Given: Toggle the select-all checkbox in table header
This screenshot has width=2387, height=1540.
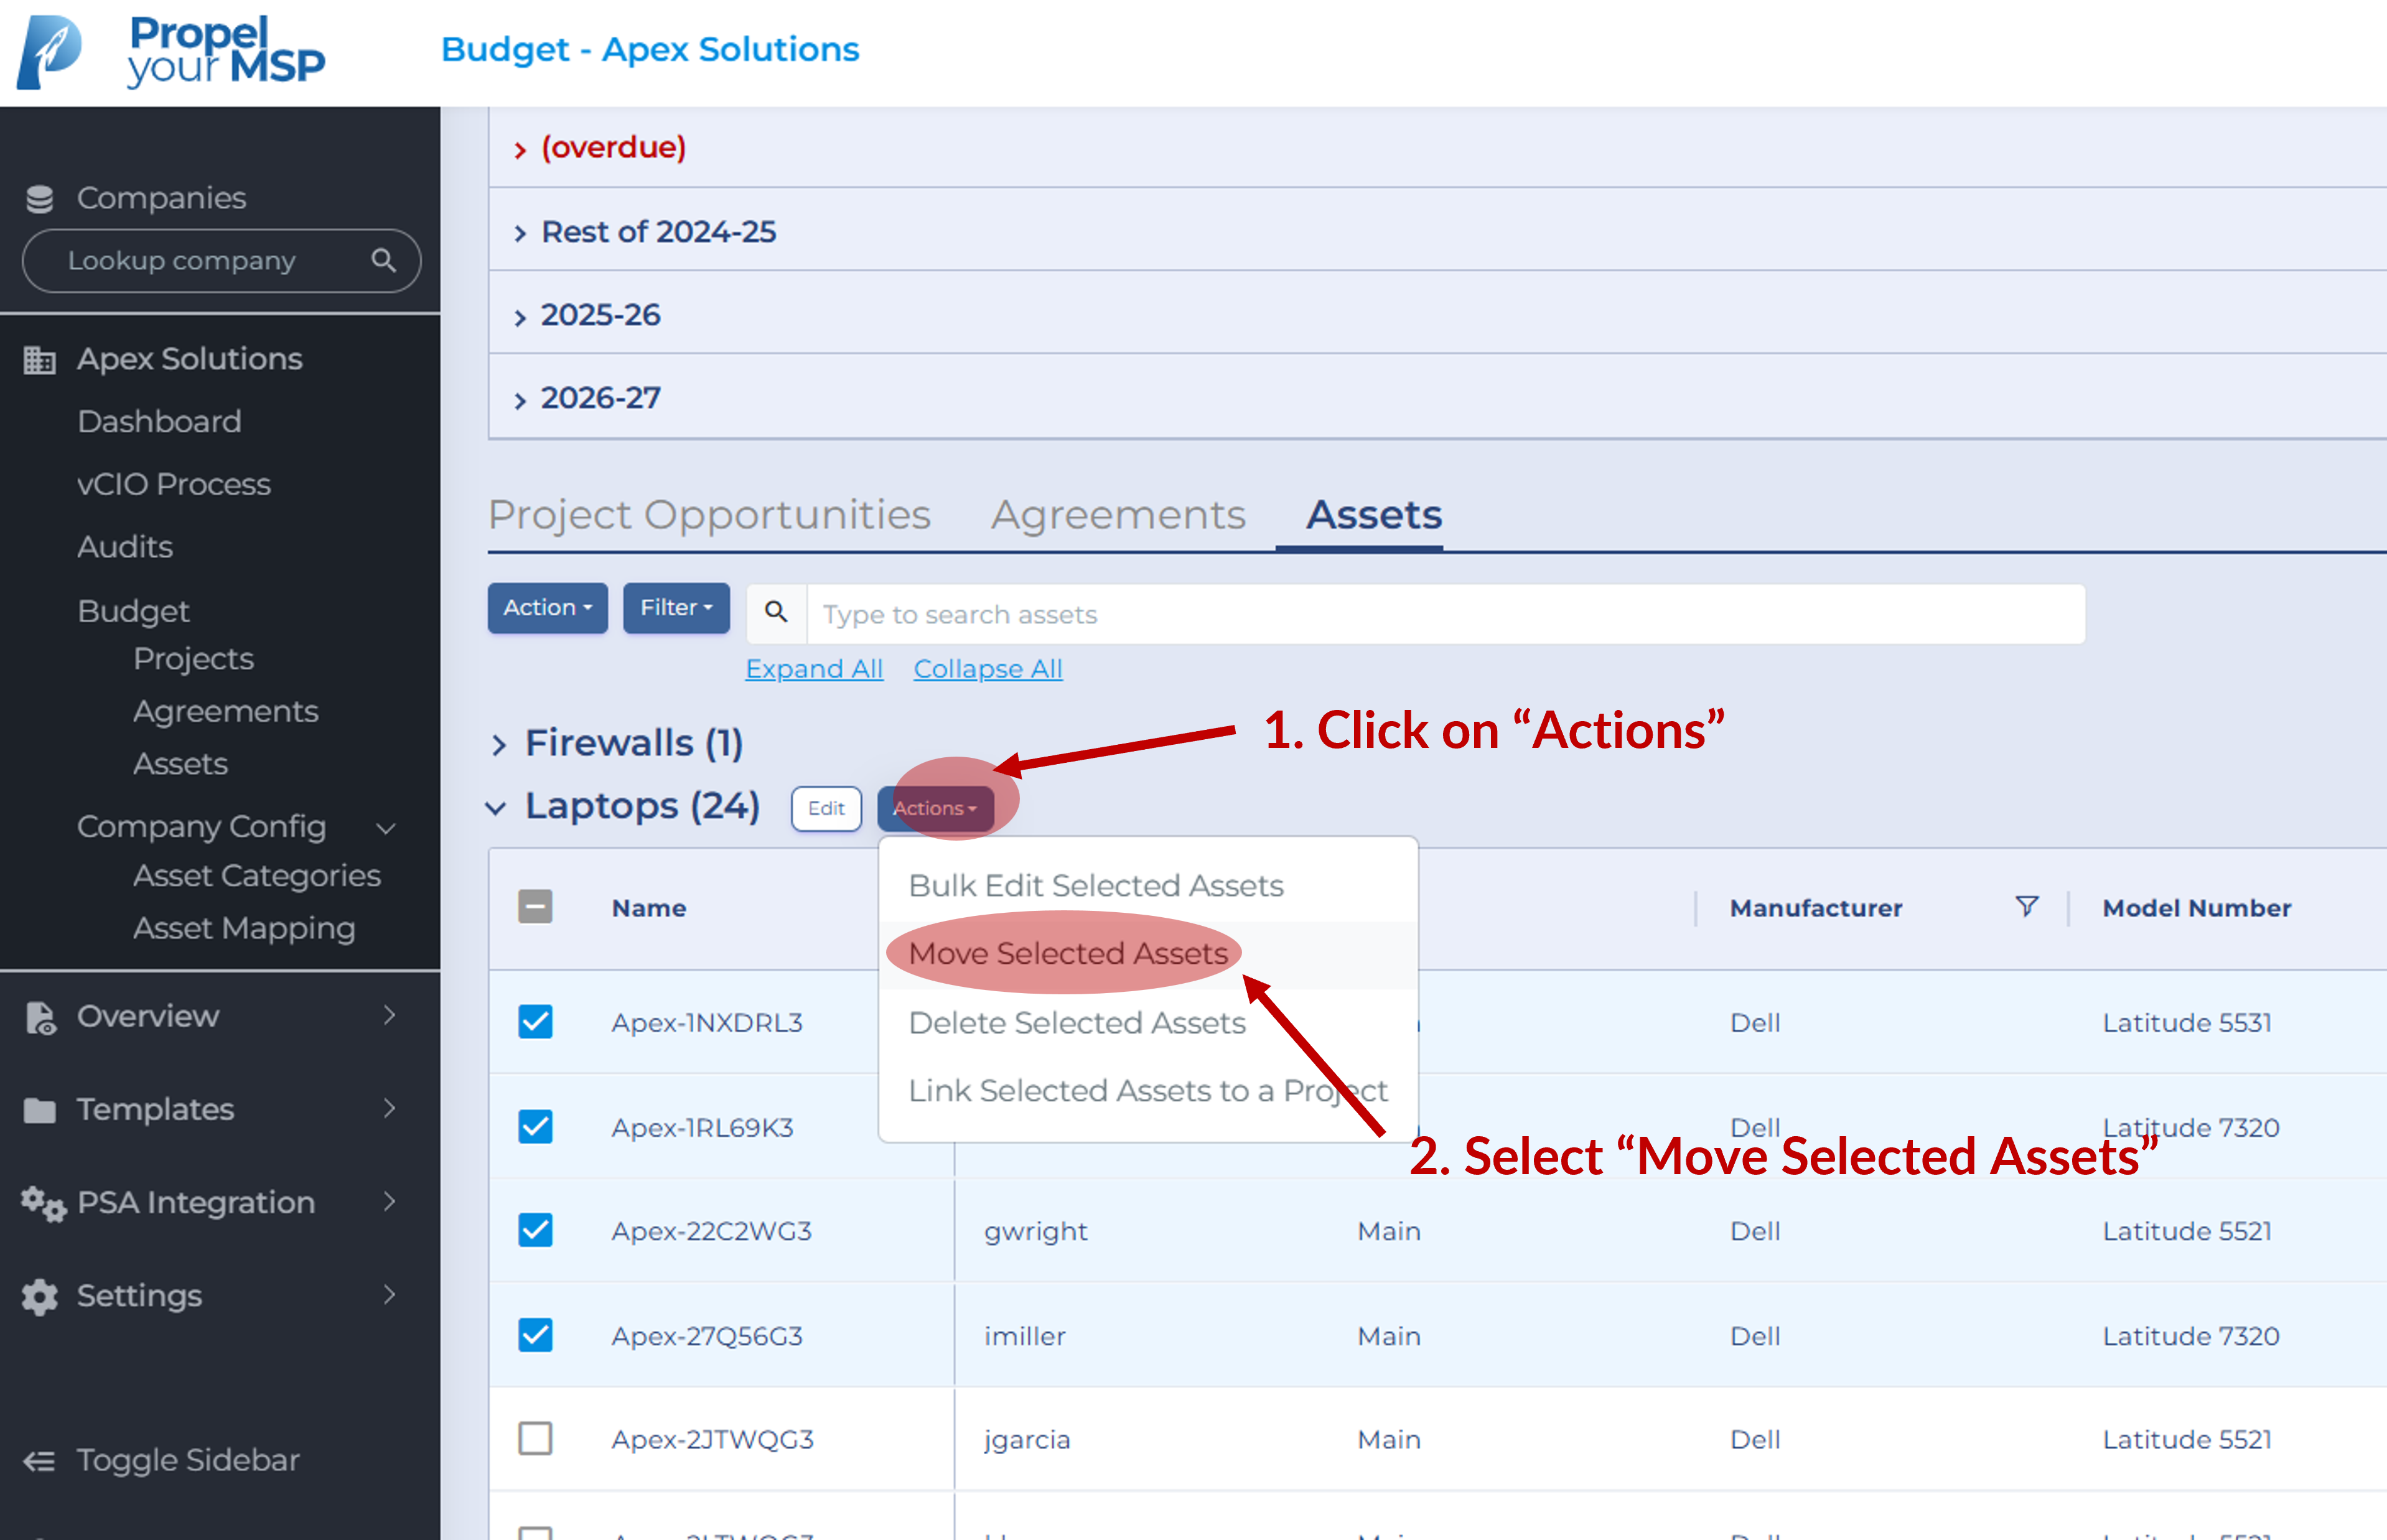Looking at the screenshot, I should pyautogui.click(x=535, y=907).
